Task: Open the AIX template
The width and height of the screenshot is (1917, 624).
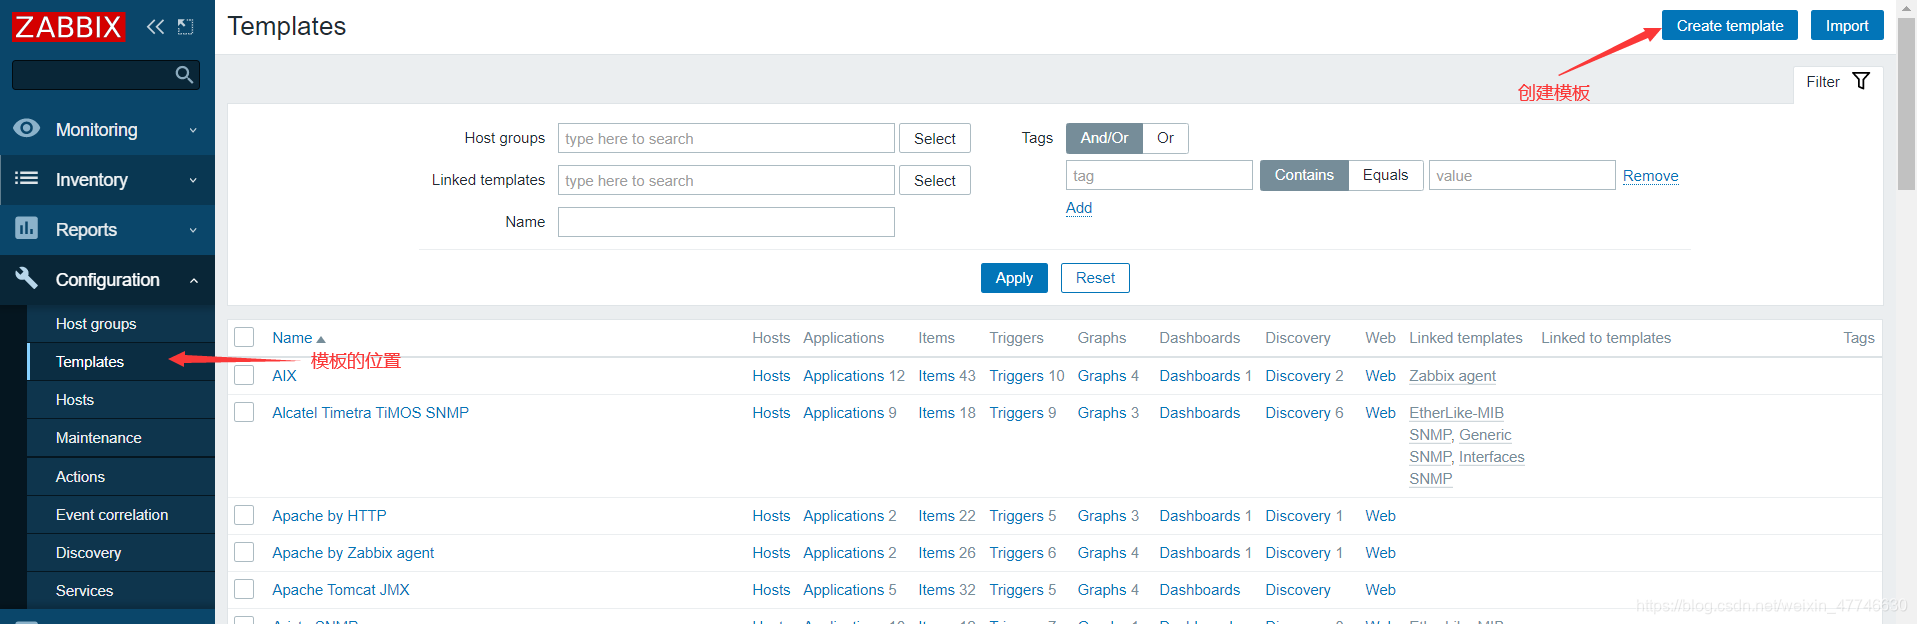Action: tap(284, 376)
